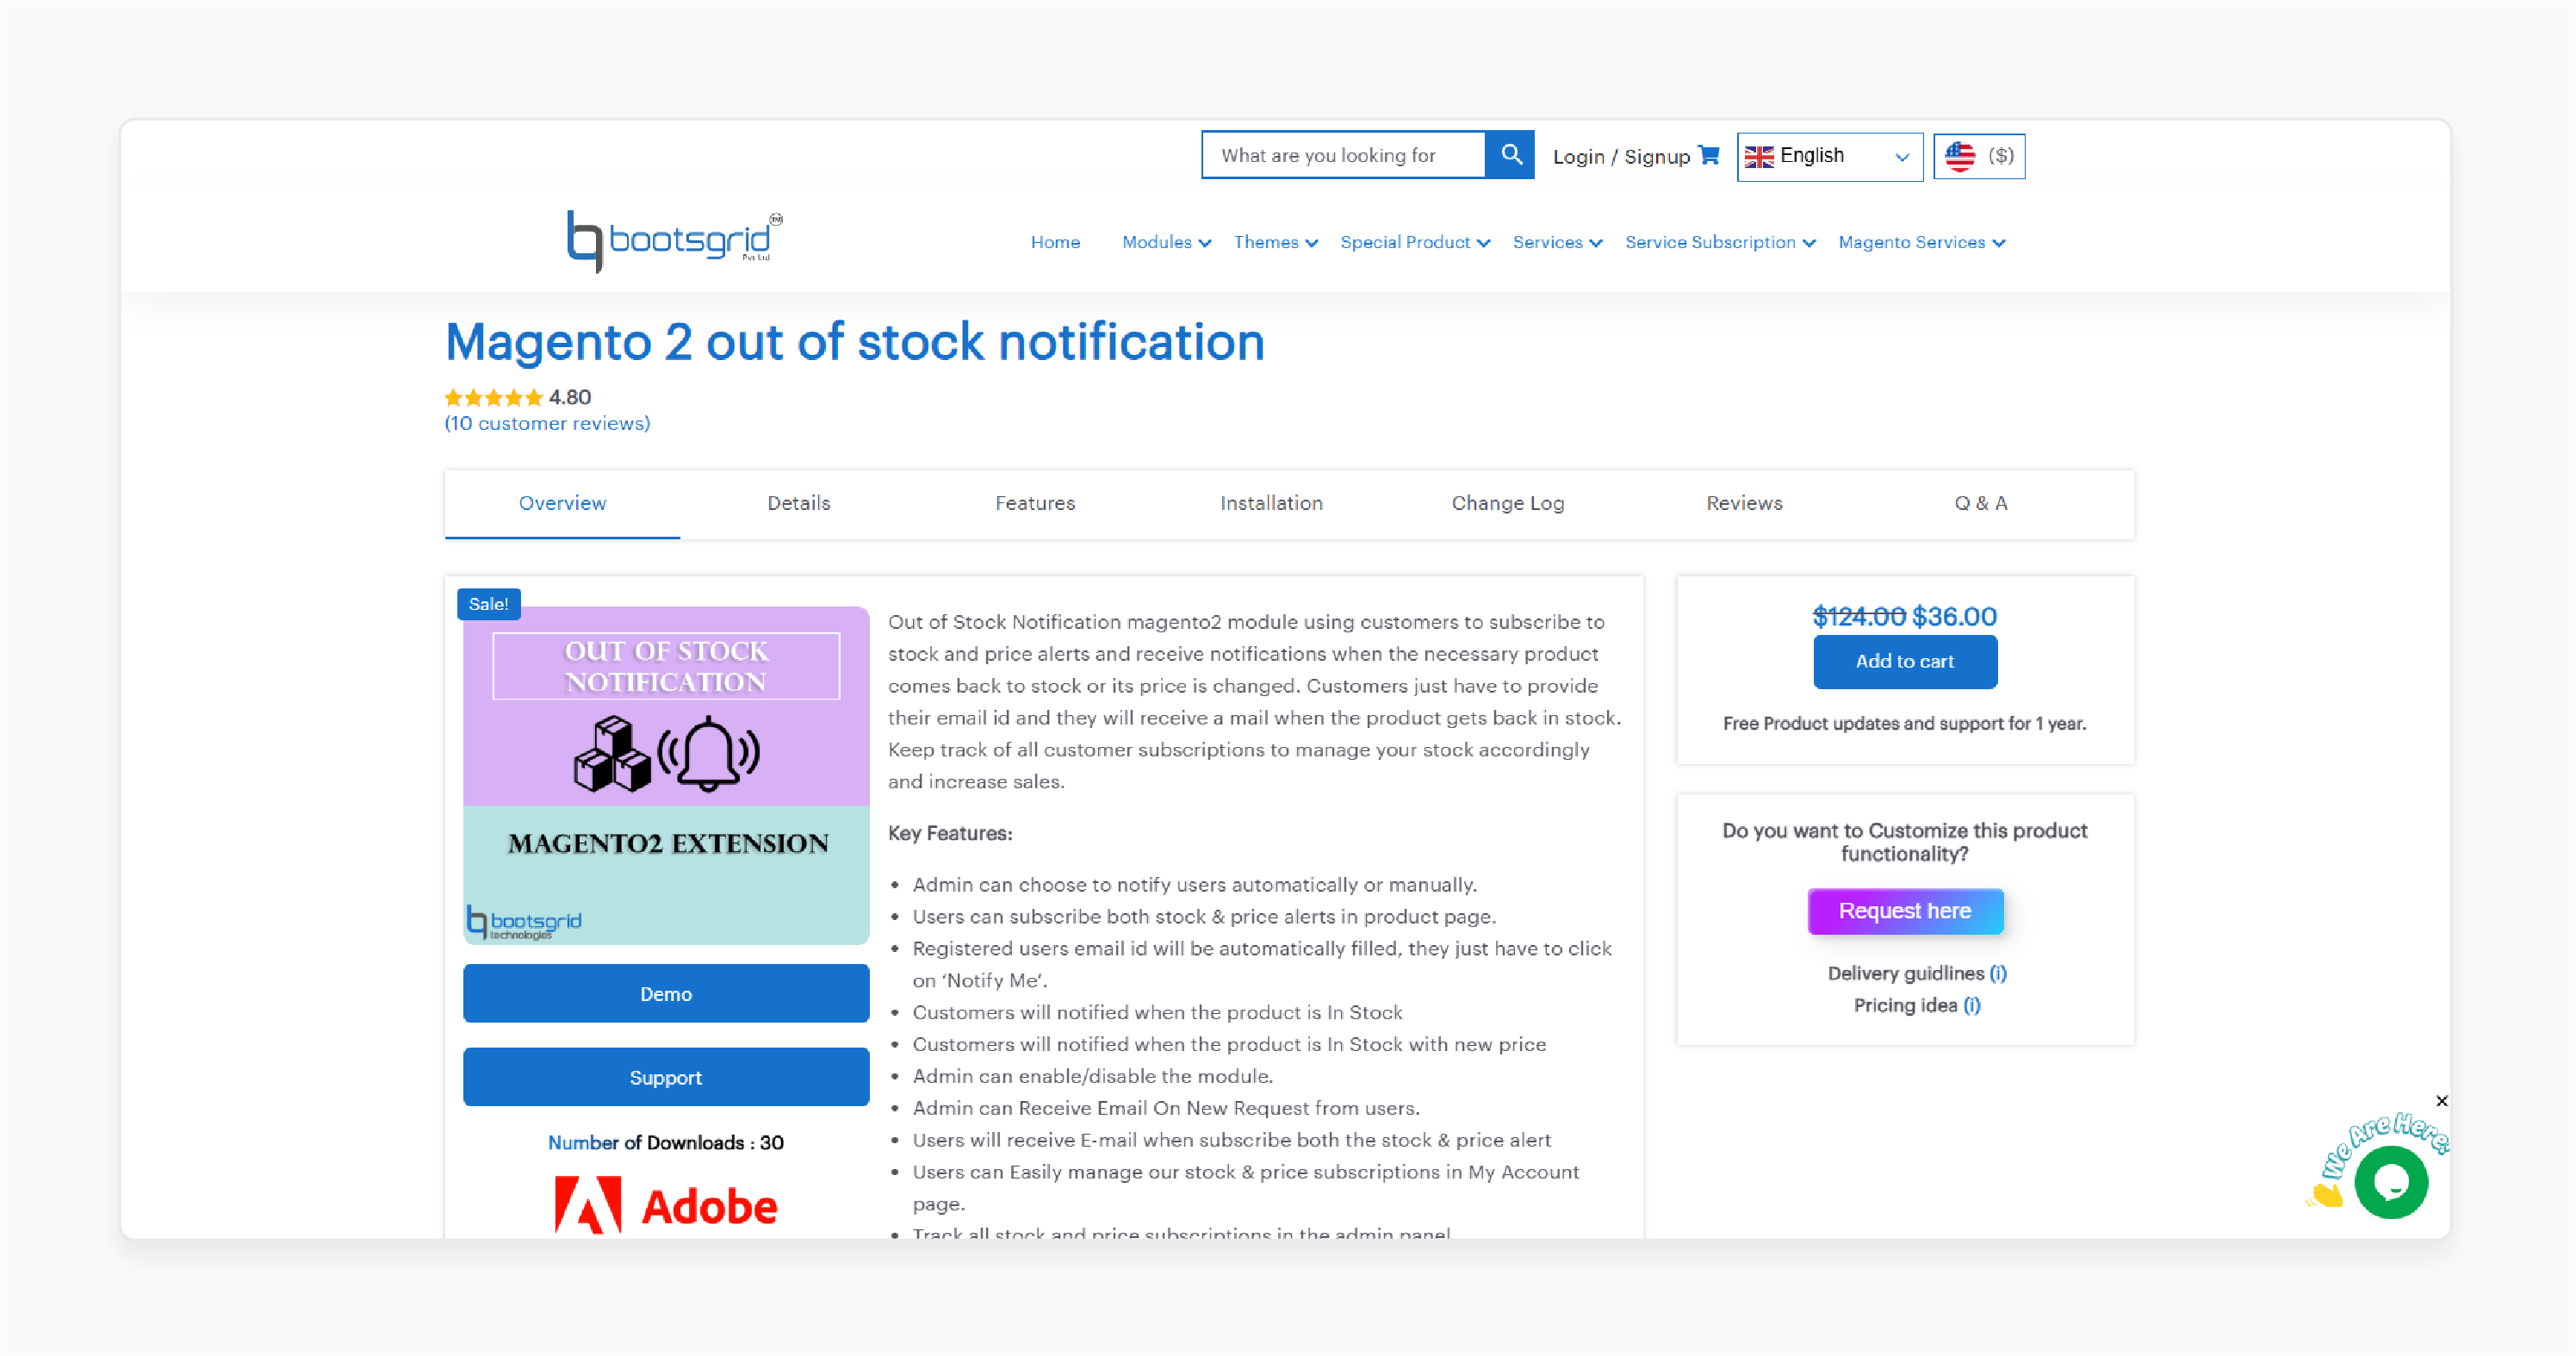
Task: Click the Pricing idea info icon
Action: [1972, 1005]
